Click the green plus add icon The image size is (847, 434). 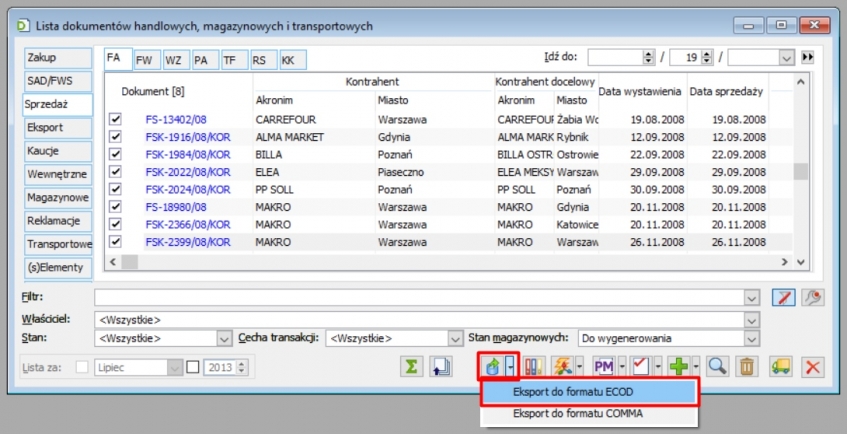(678, 367)
